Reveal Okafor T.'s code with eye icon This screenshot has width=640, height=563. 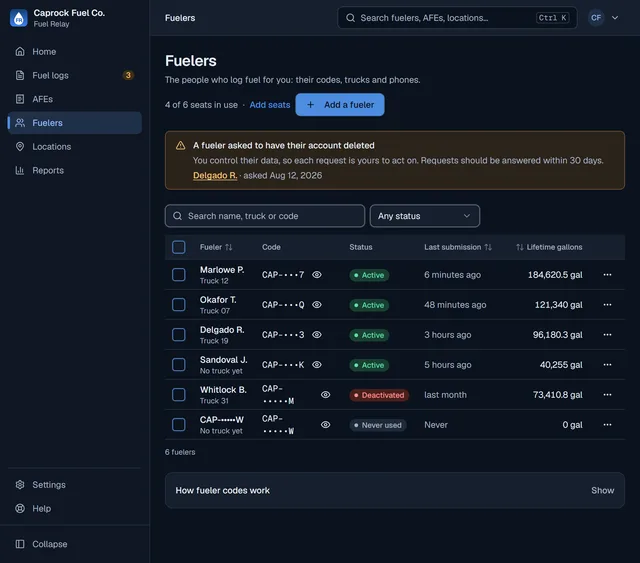pos(317,305)
